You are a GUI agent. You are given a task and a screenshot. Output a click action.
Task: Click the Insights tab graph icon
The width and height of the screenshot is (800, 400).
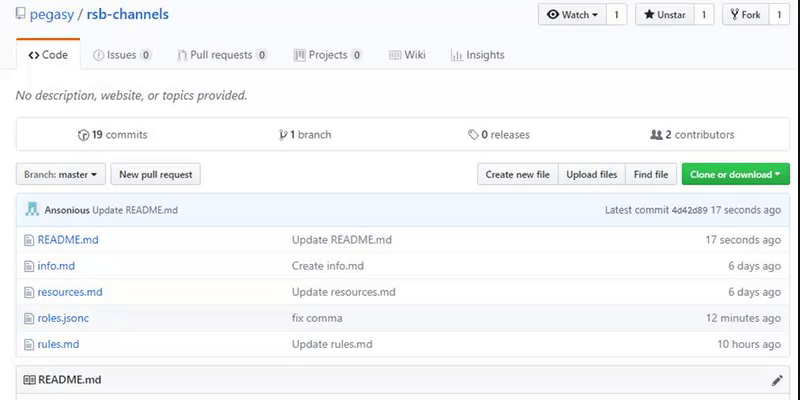click(x=457, y=56)
